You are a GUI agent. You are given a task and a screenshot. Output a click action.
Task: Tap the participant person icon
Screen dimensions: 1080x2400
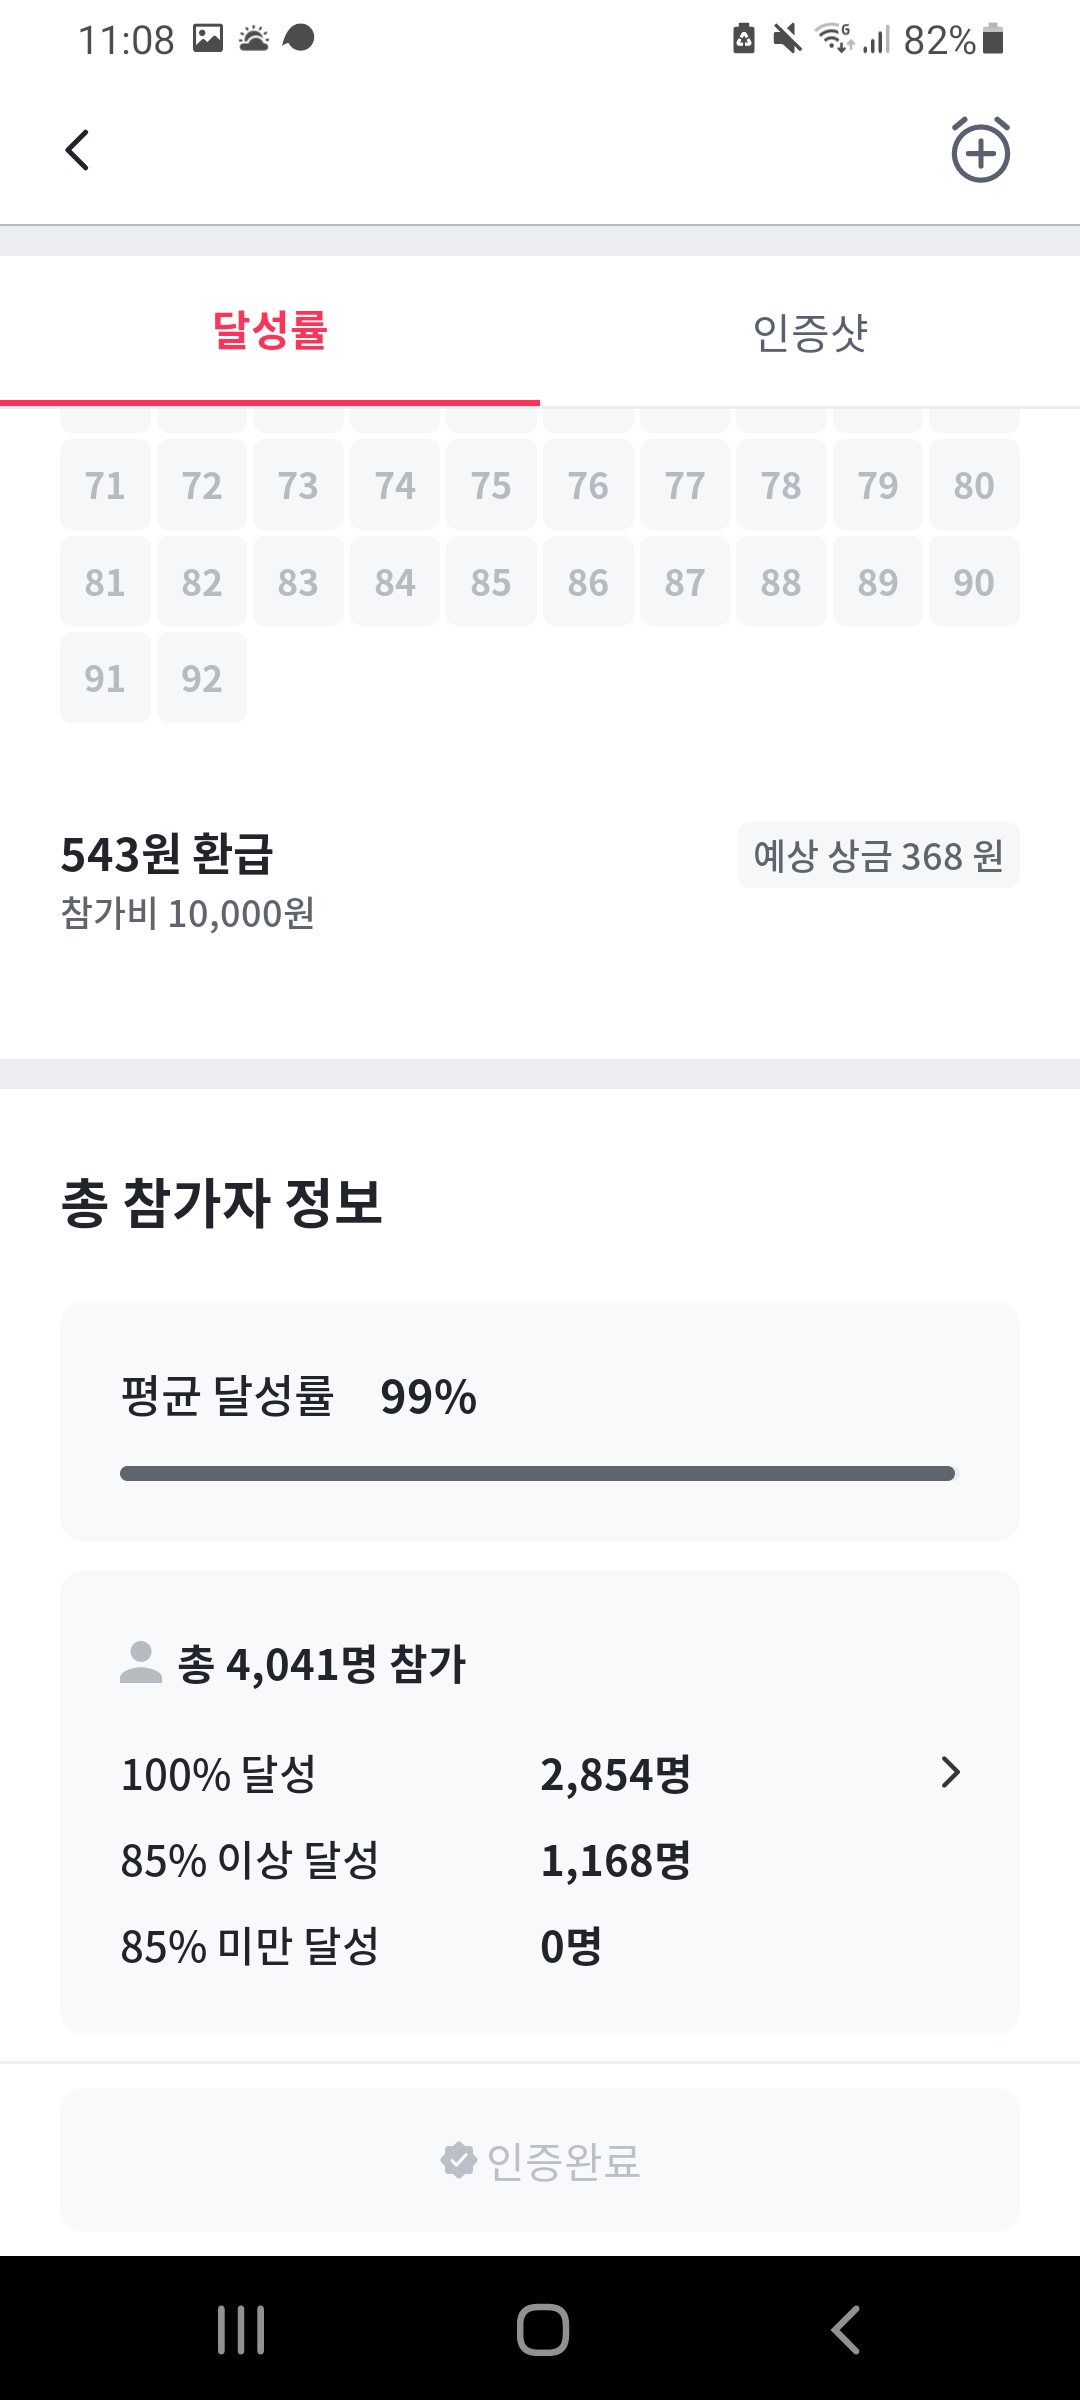click(141, 1663)
